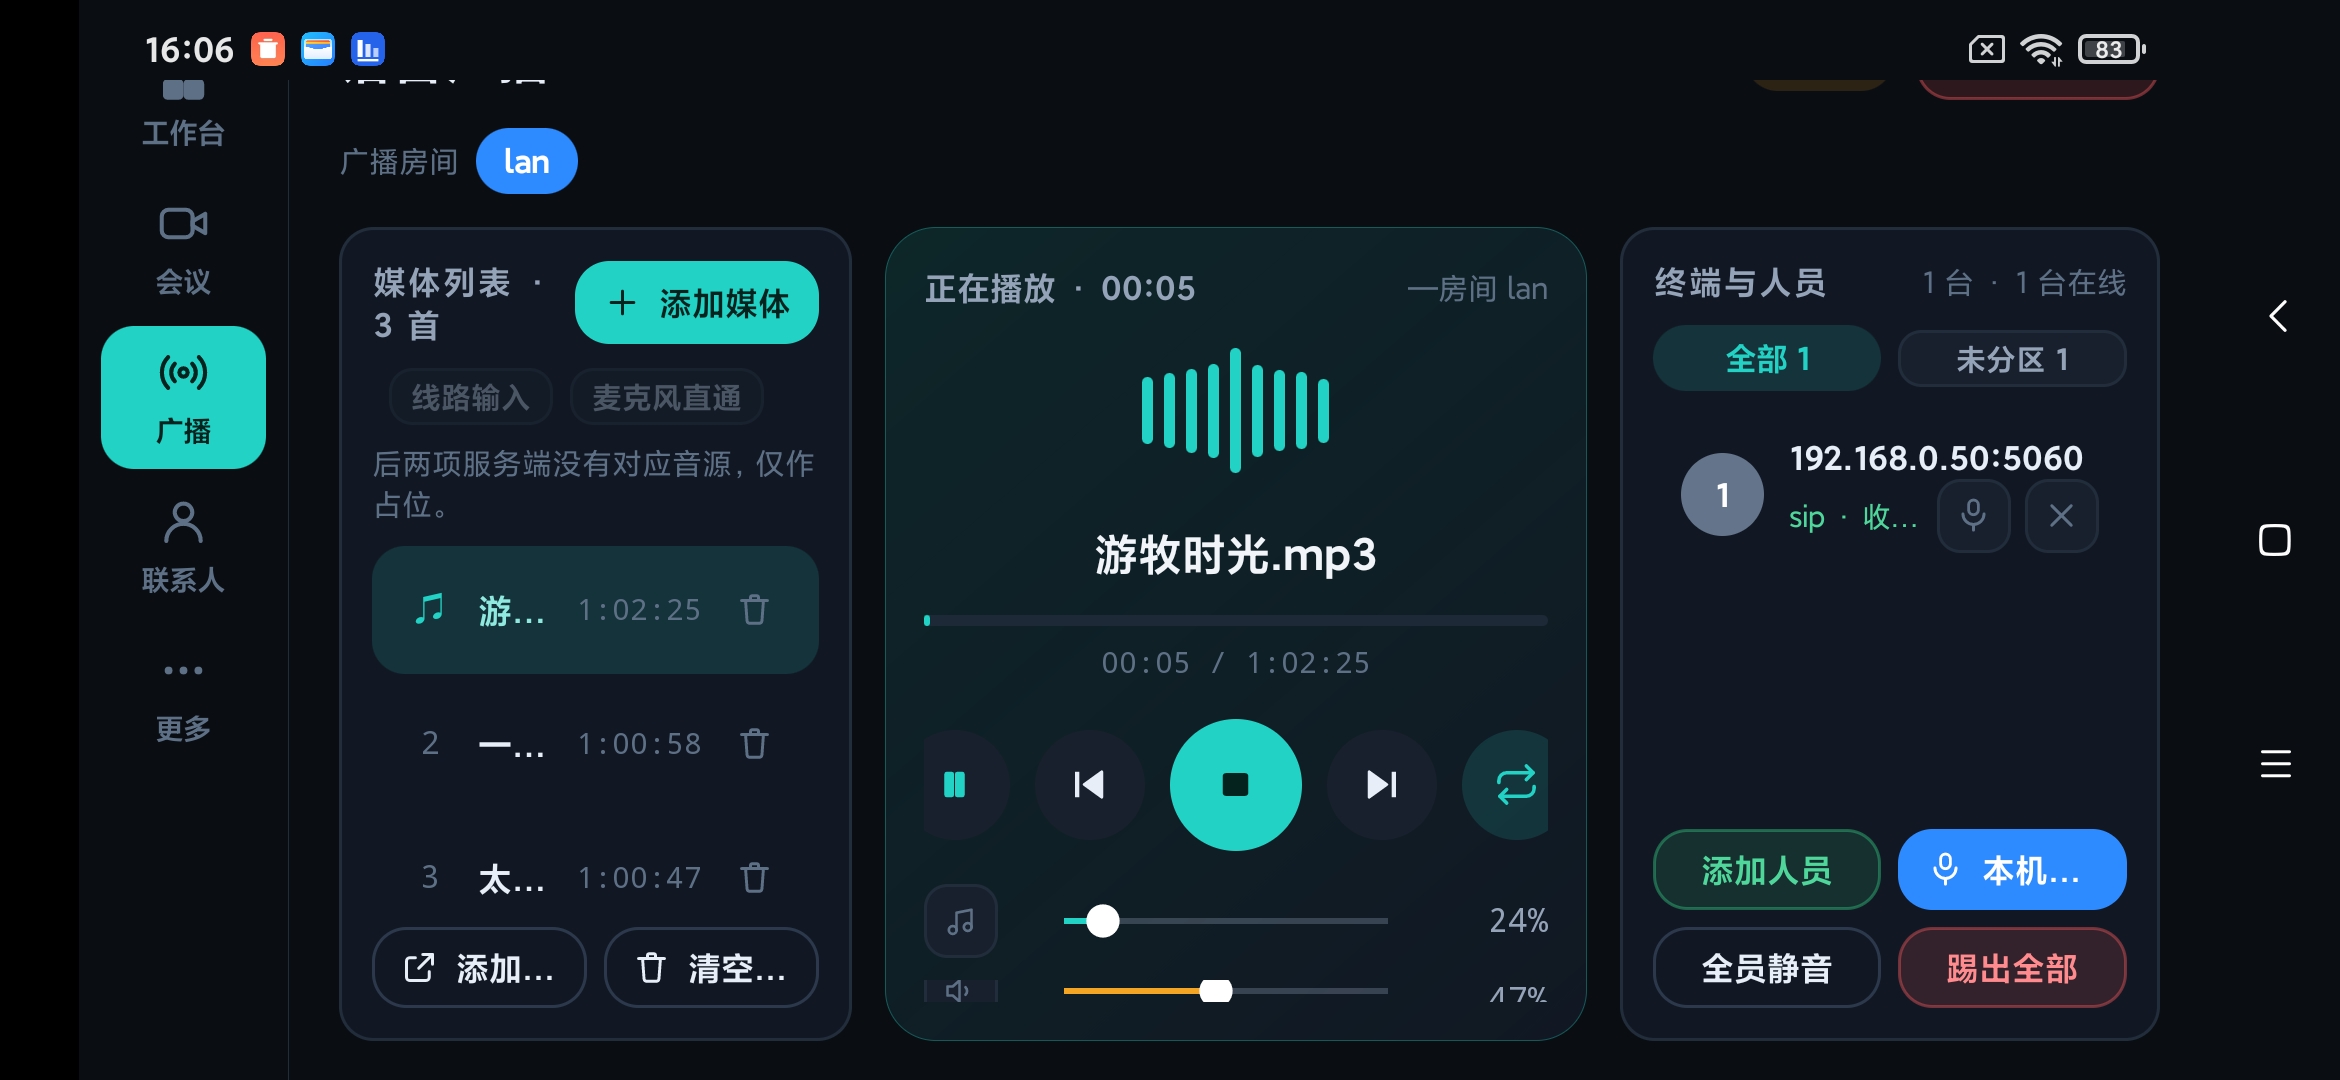Viewport: 2340px width, 1080px height.
Task: Skip to the next track
Action: coord(1381,785)
